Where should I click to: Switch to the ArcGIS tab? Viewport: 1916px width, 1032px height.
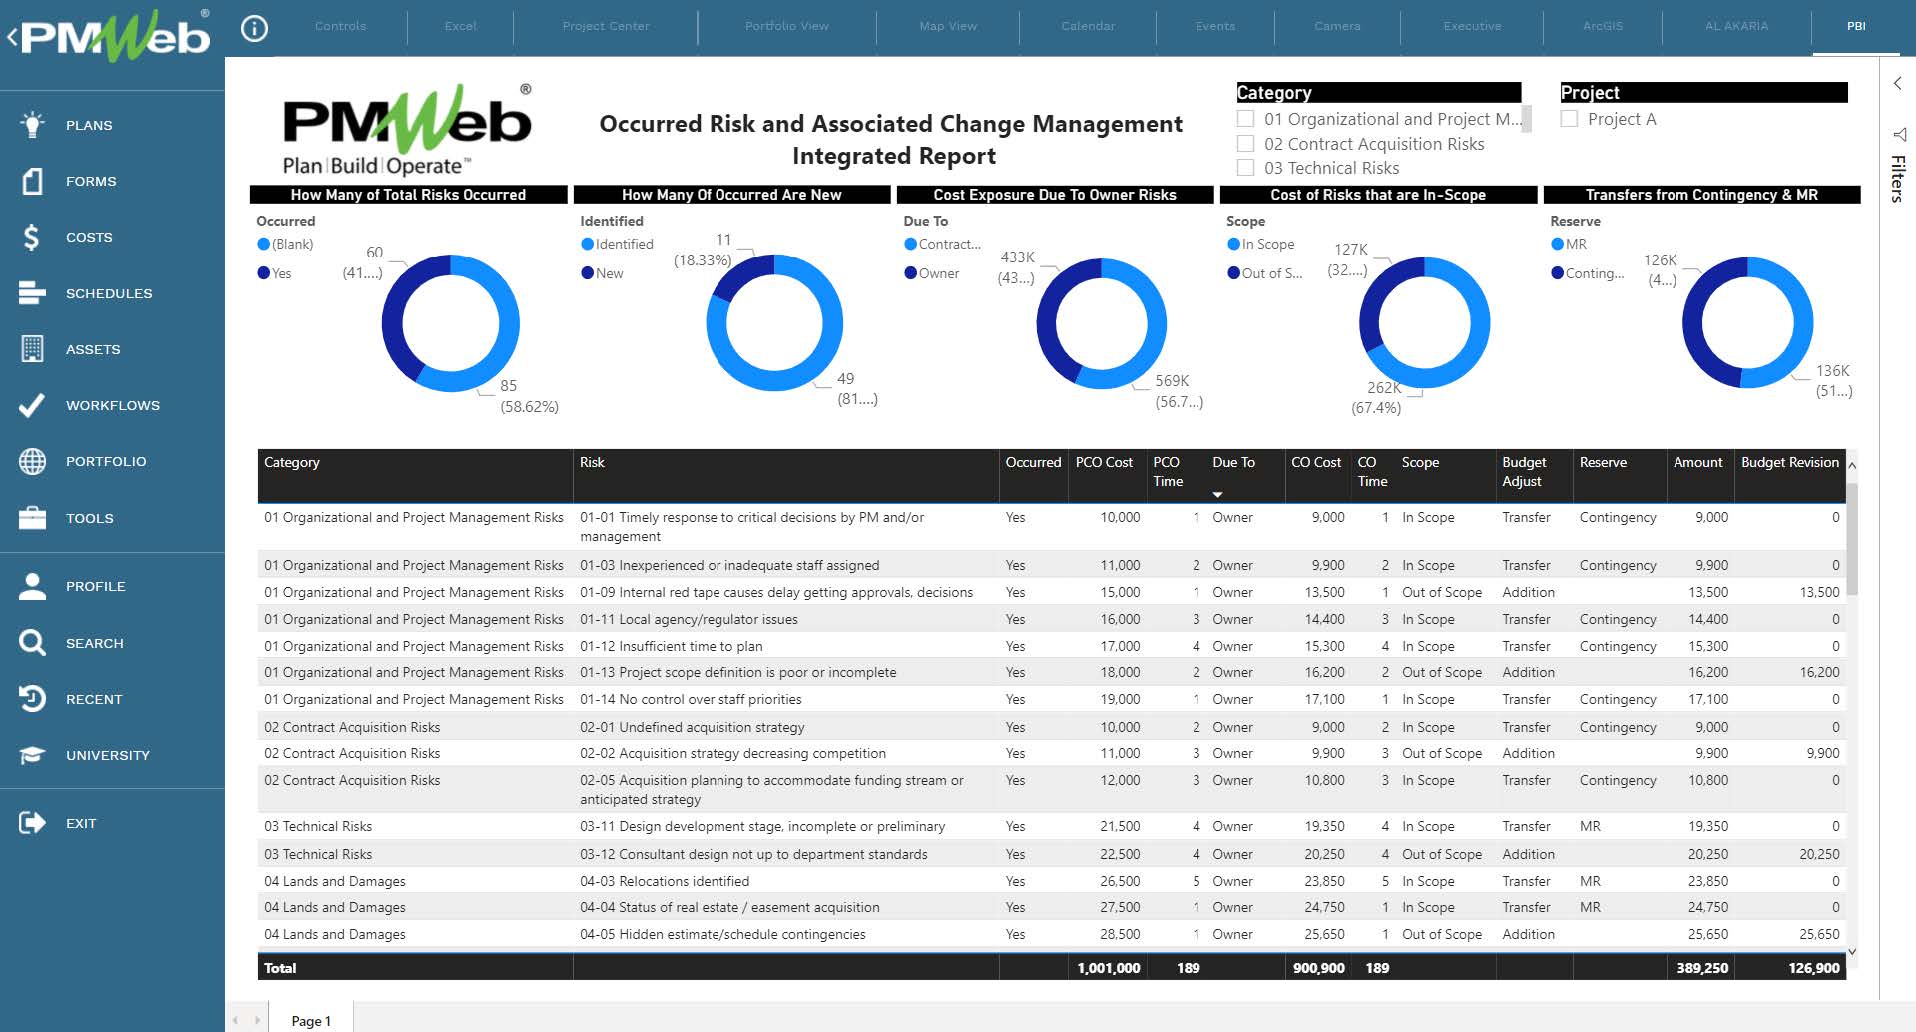pyautogui.click(x=1603, y=26)
